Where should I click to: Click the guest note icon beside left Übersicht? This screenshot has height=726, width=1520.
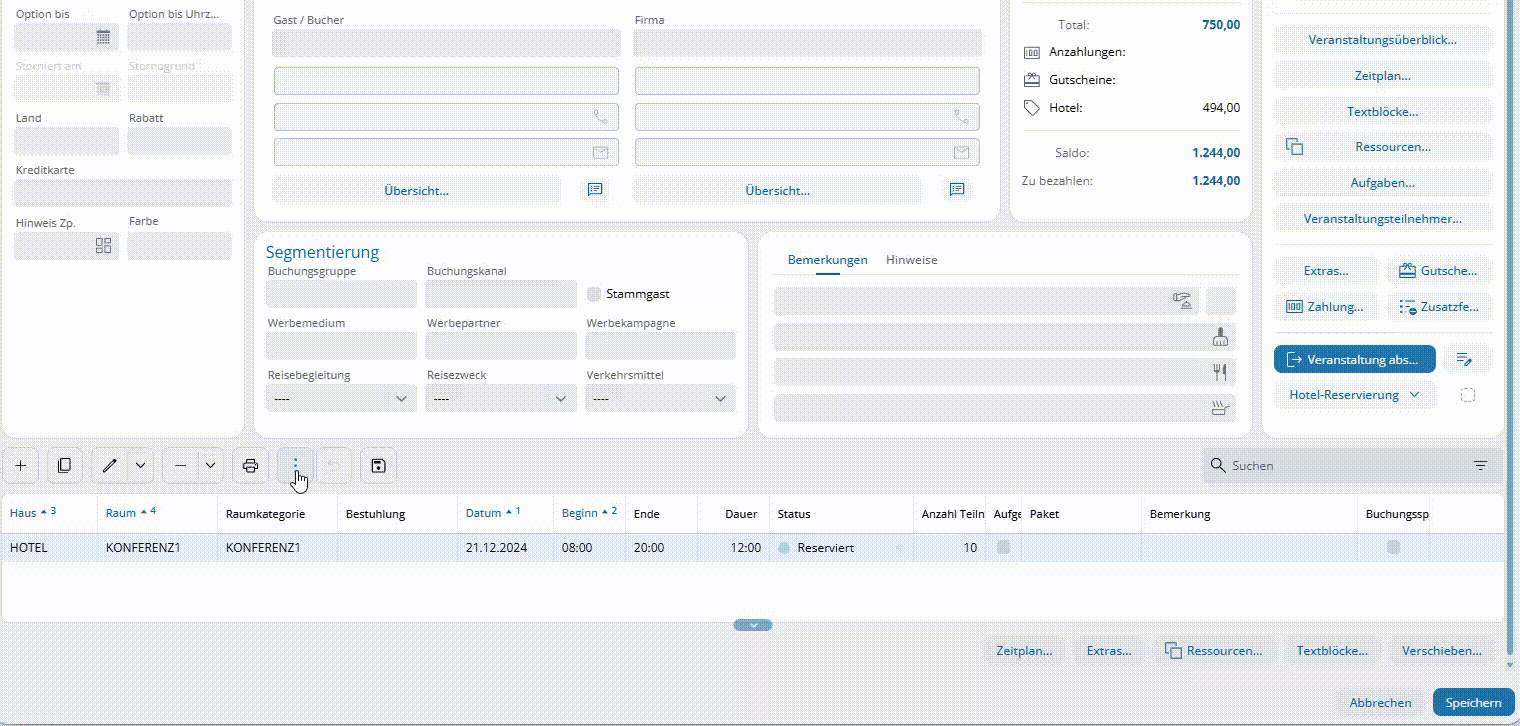tap(595, 190)
